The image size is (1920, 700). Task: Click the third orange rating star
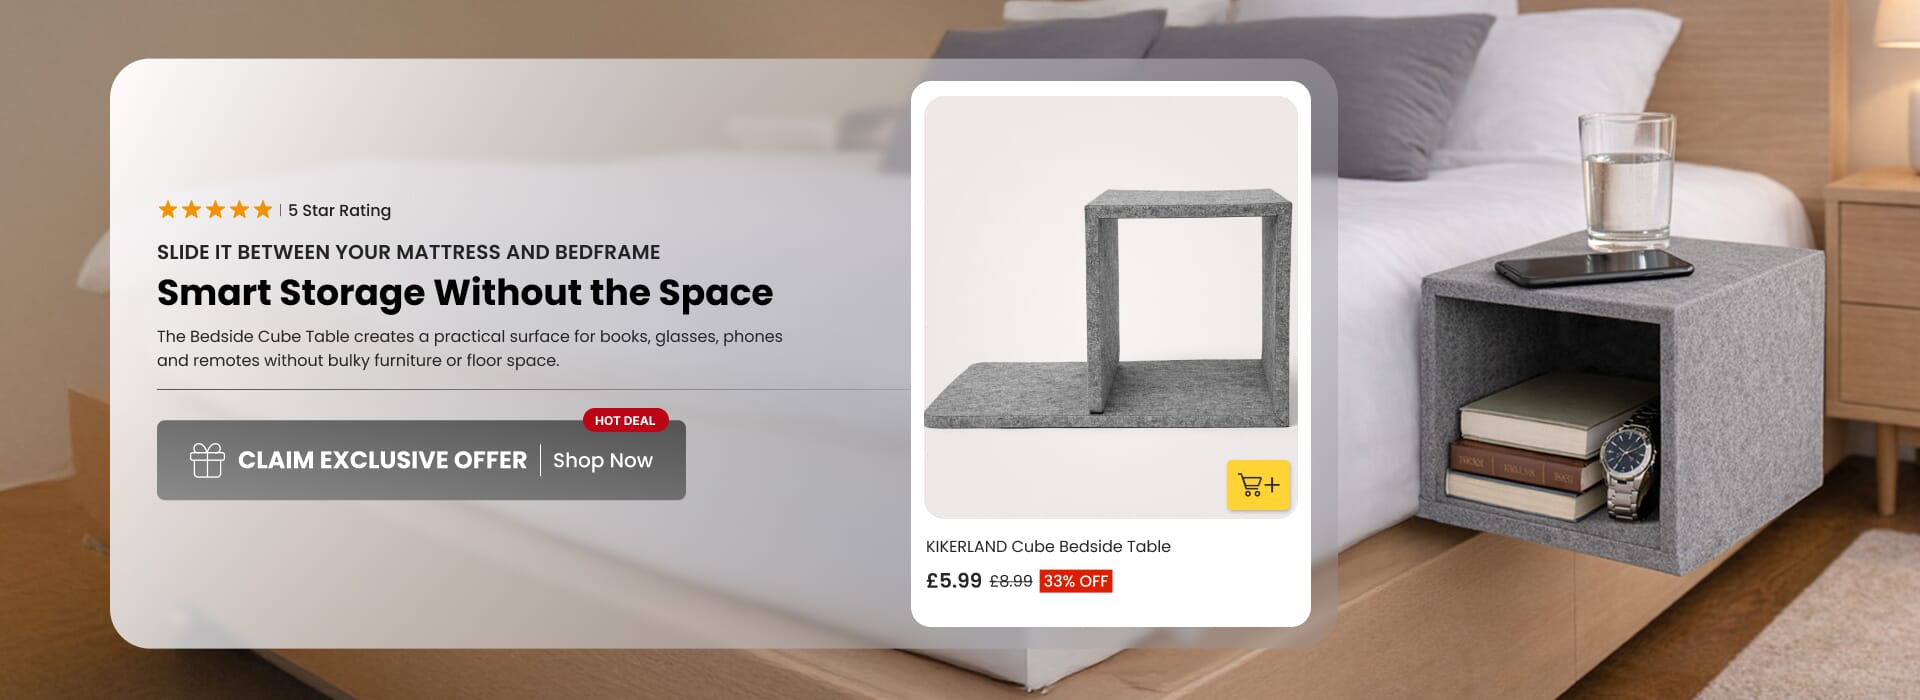215,209
